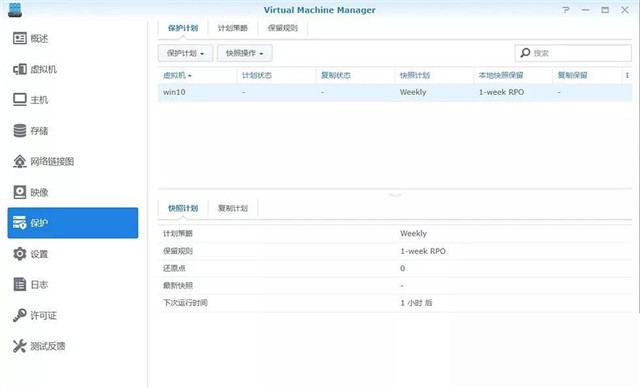
Task: Collapse the detail panel splitter arrow
Action: pos(395,195)
